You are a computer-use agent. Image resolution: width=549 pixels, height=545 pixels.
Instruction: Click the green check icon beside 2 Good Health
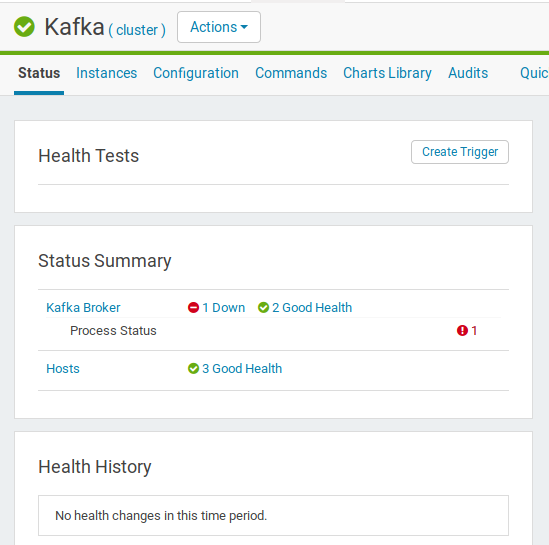(x=263, y=308)
